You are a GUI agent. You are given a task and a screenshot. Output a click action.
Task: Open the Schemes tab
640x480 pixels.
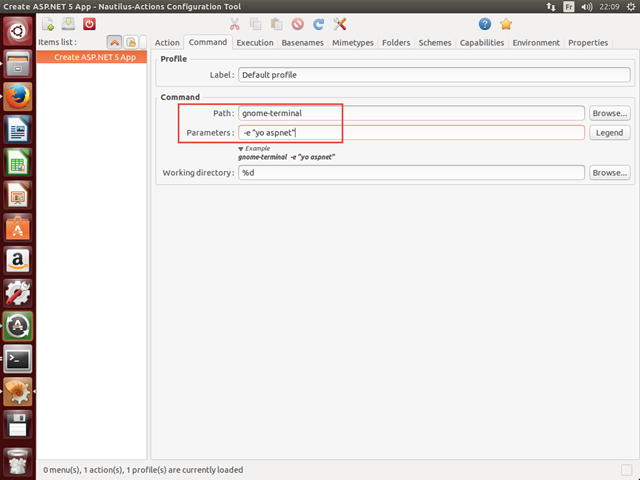click(435, 42)
